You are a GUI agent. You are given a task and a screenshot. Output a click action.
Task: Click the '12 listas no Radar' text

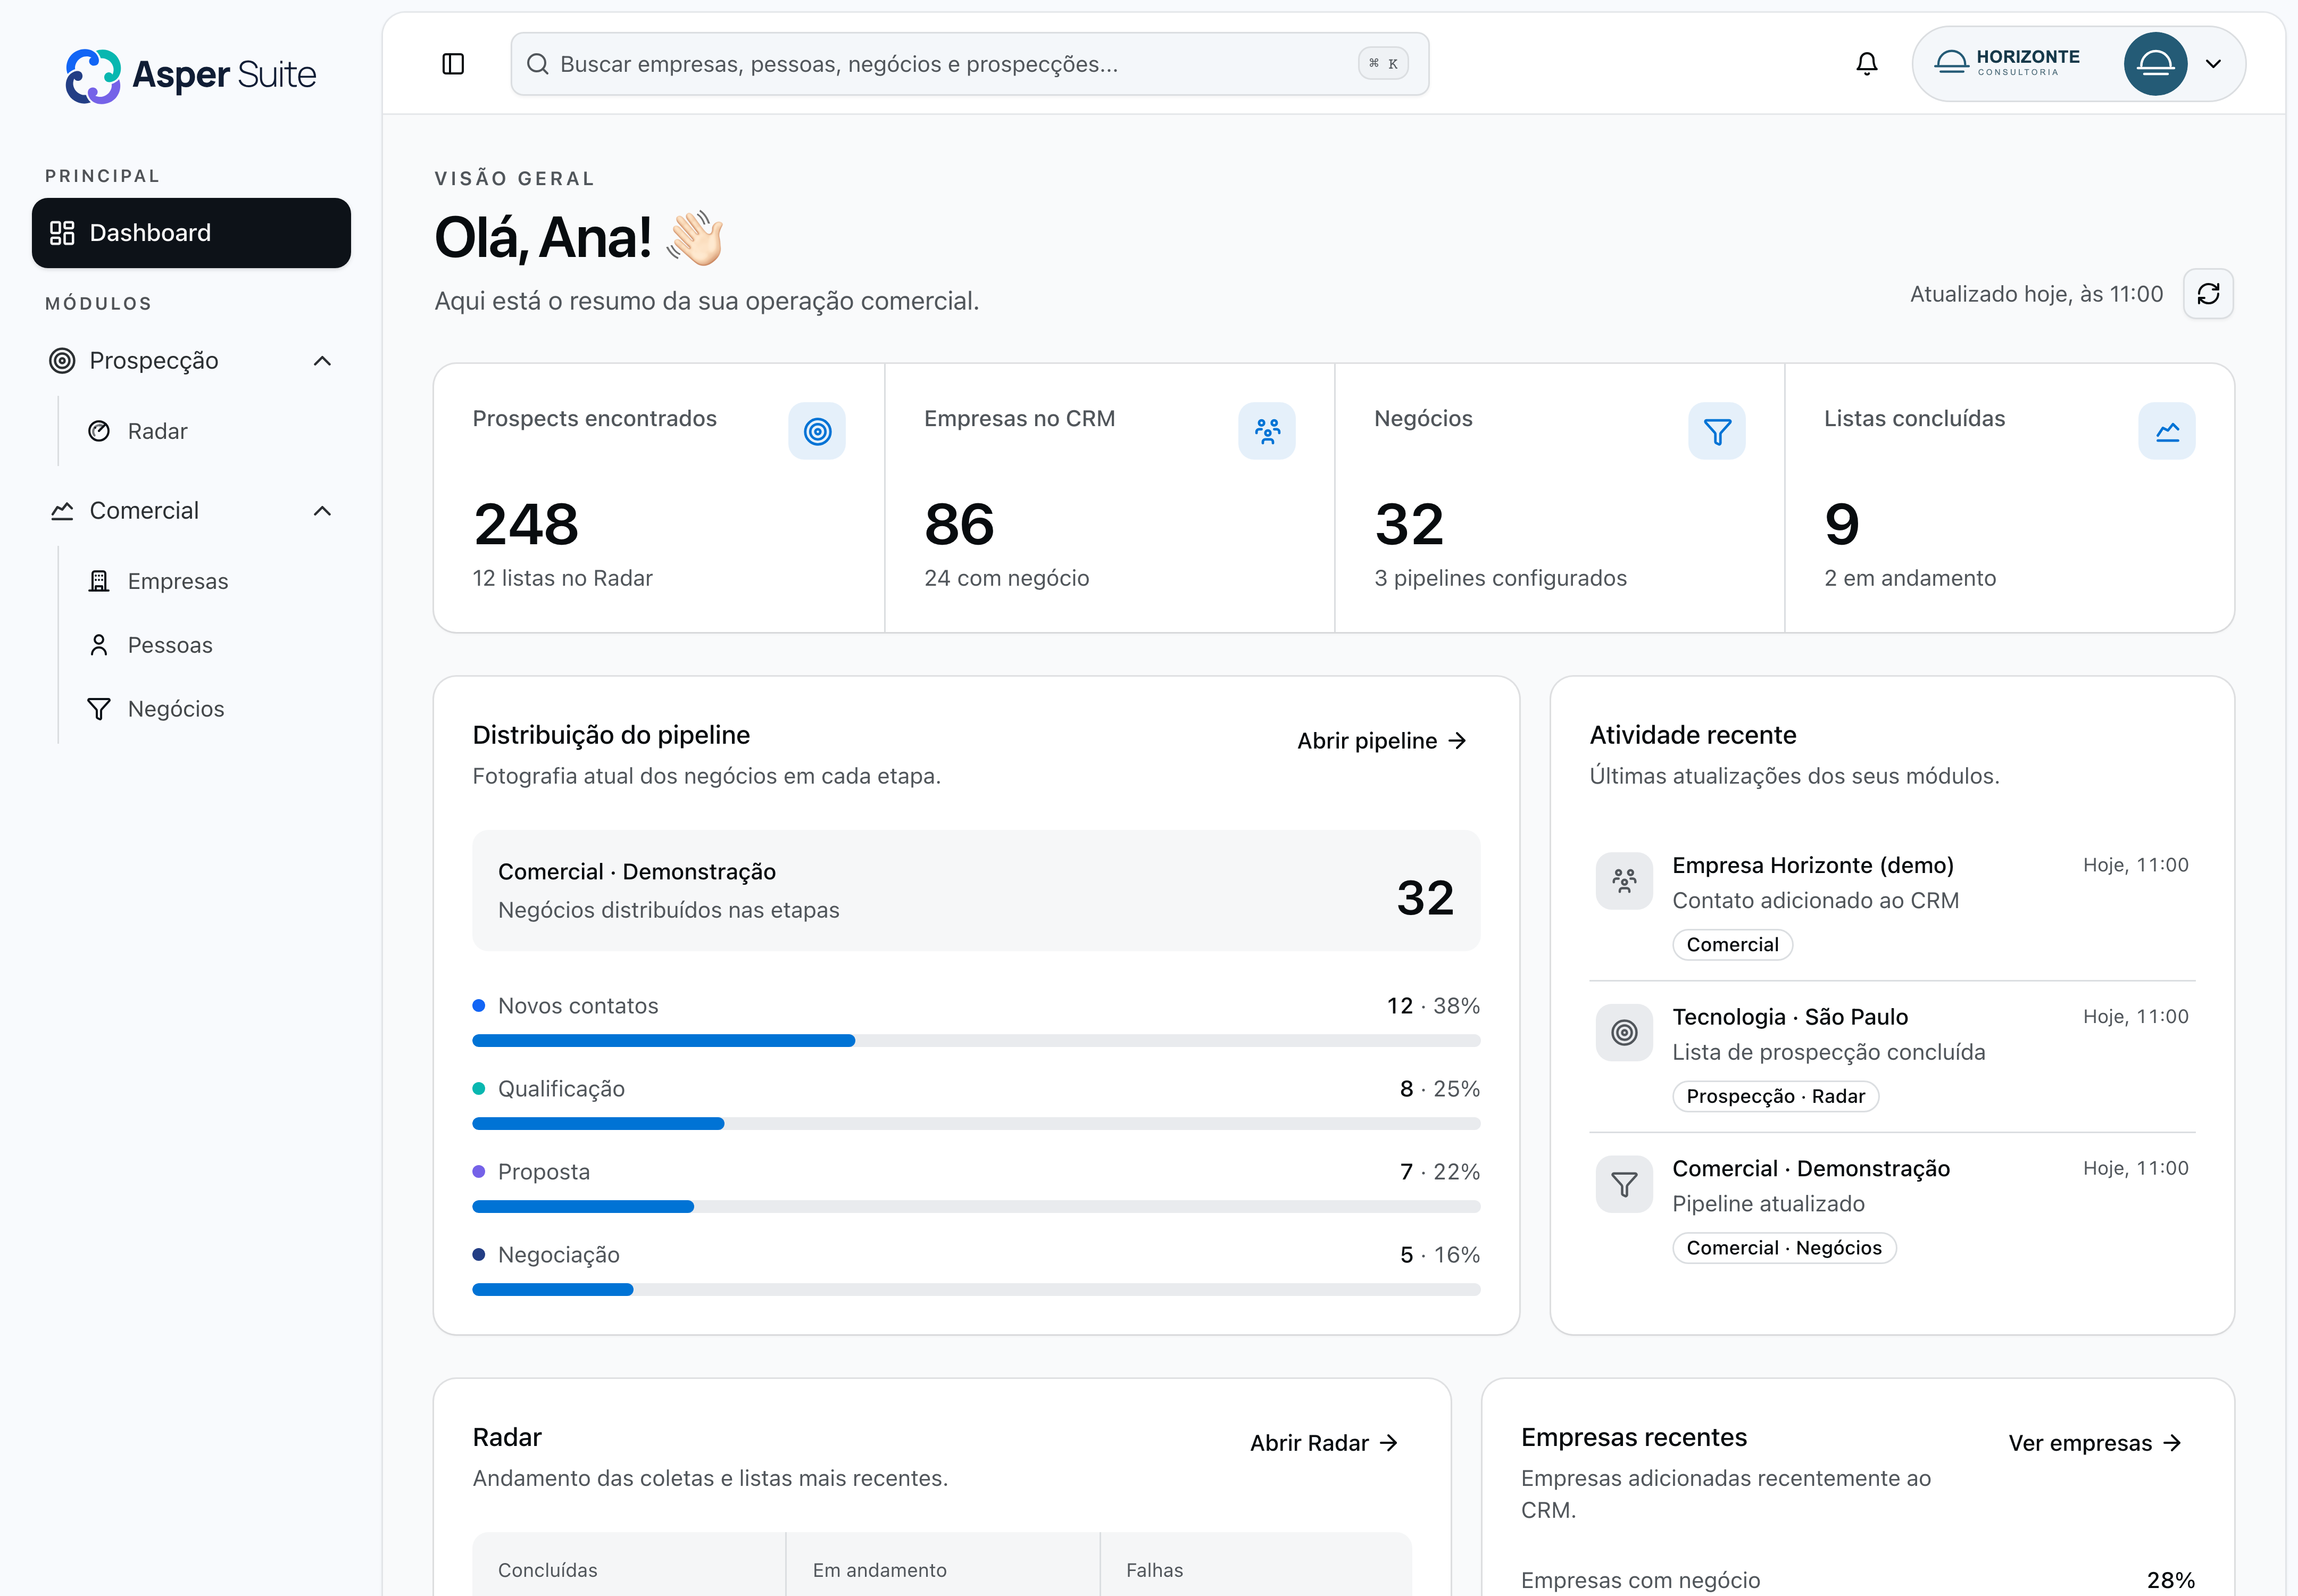562,579
